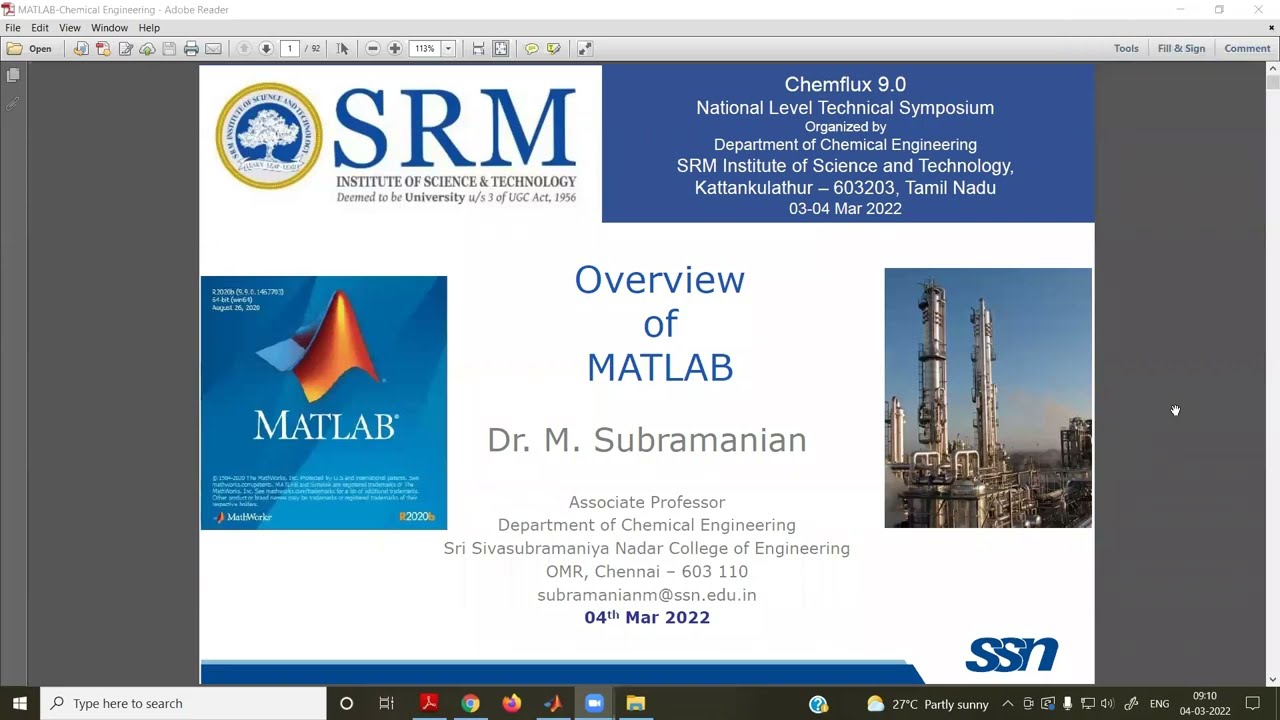Click the edit PDF document icon
This screenshot has width=1280, height=720.
coord(125,48)
